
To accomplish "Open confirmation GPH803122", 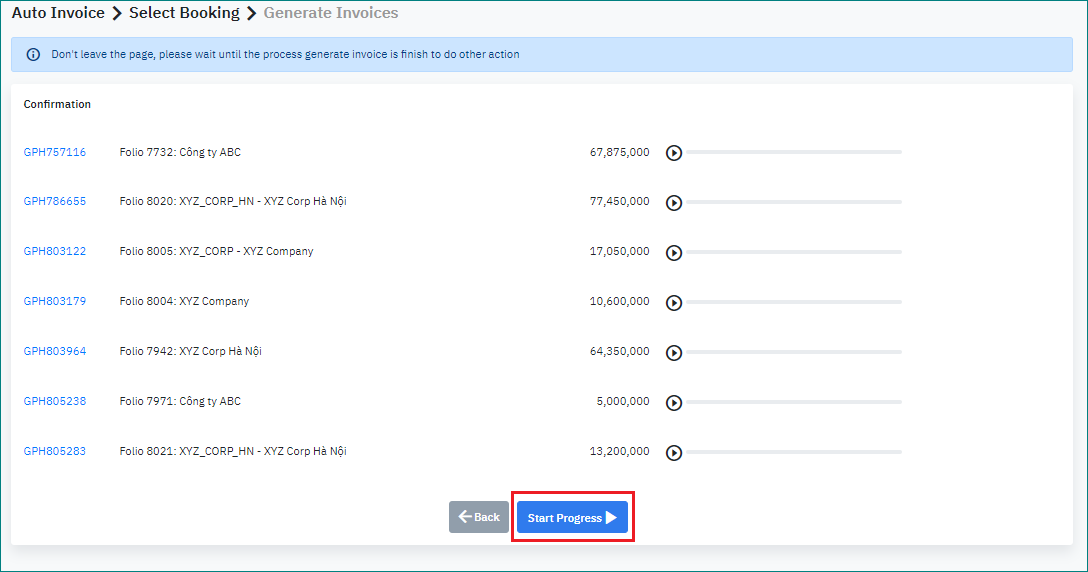I will click(55, 251).
